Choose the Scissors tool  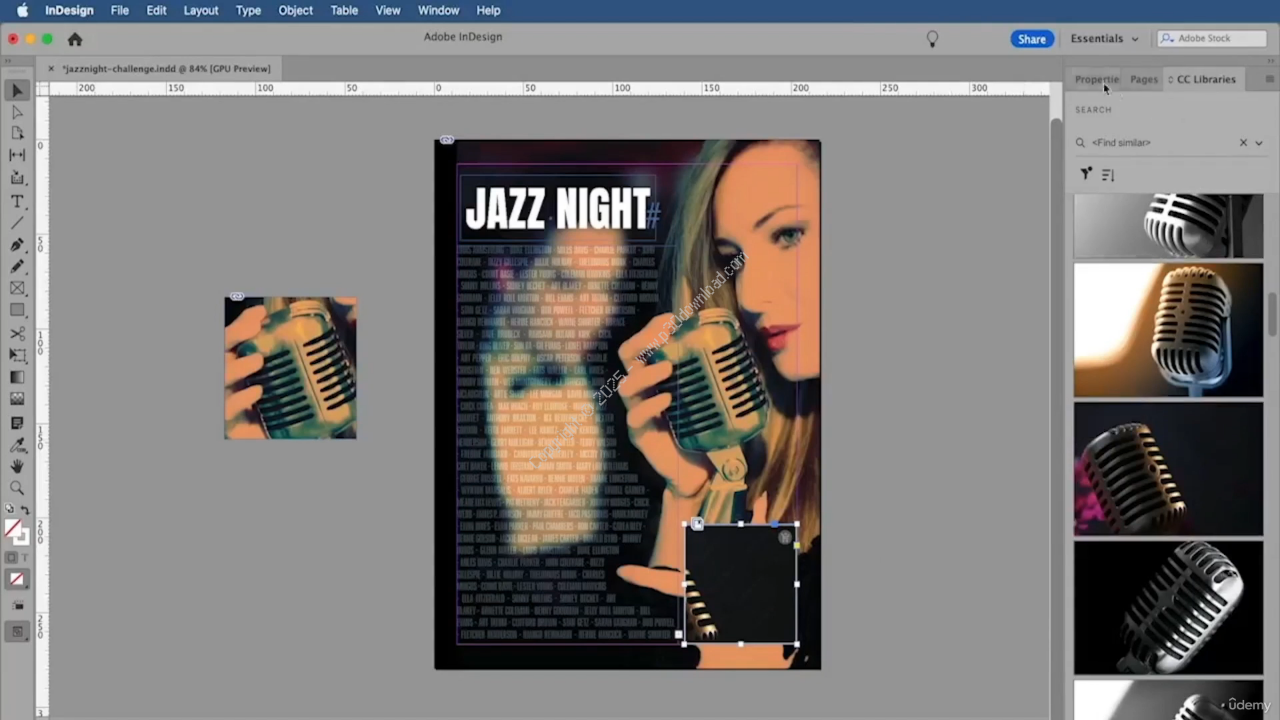coord(17,333)
